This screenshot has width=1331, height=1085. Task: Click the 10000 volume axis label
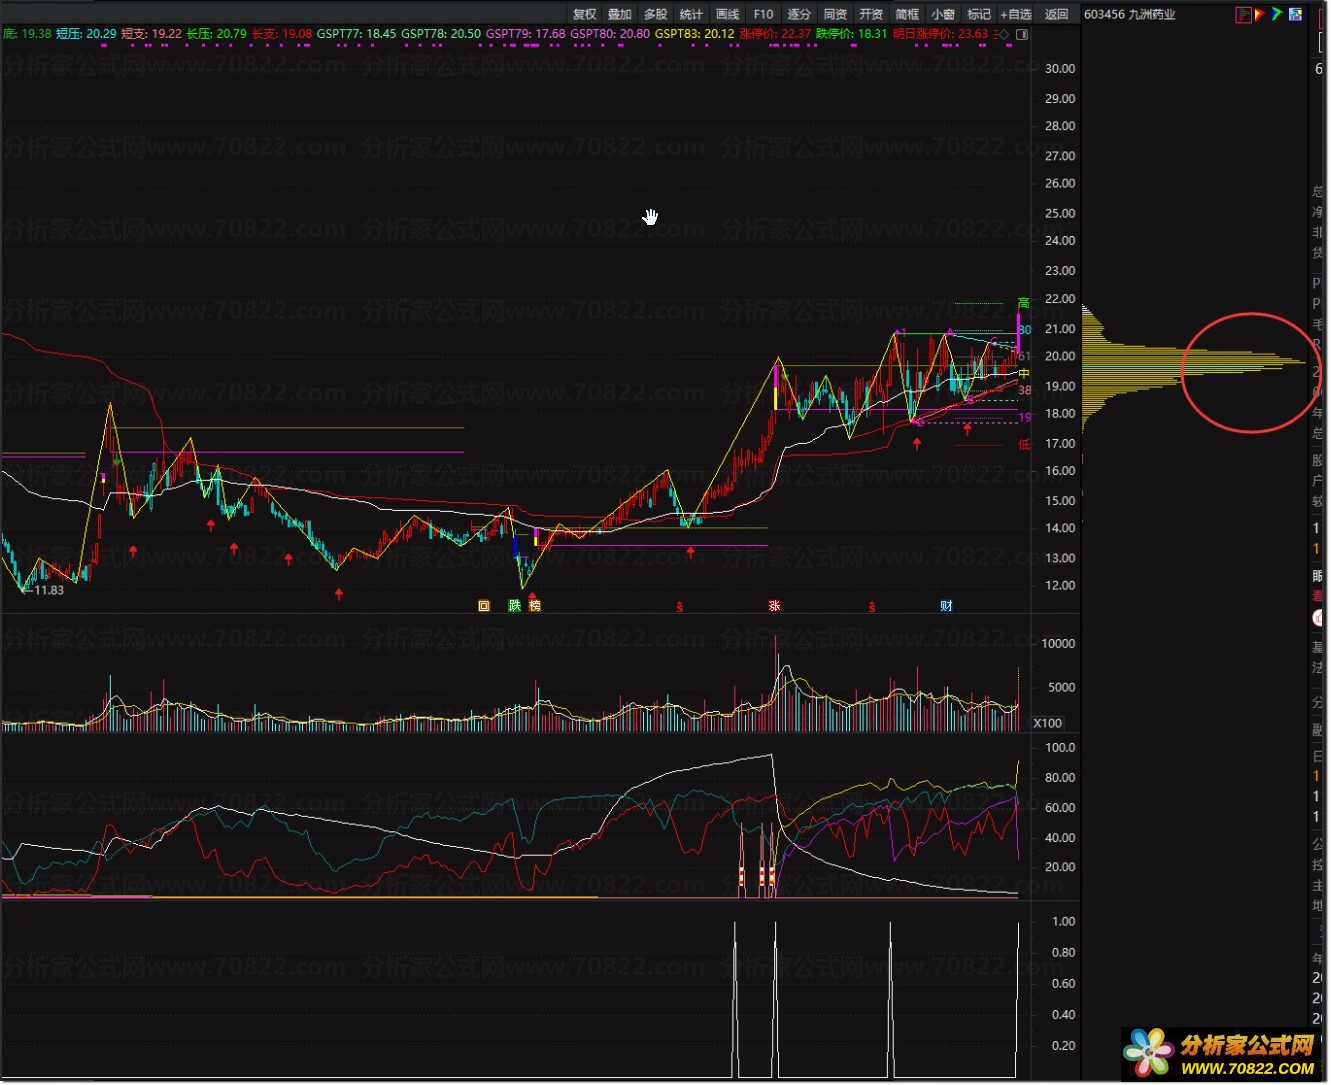tap(1058, 644)
